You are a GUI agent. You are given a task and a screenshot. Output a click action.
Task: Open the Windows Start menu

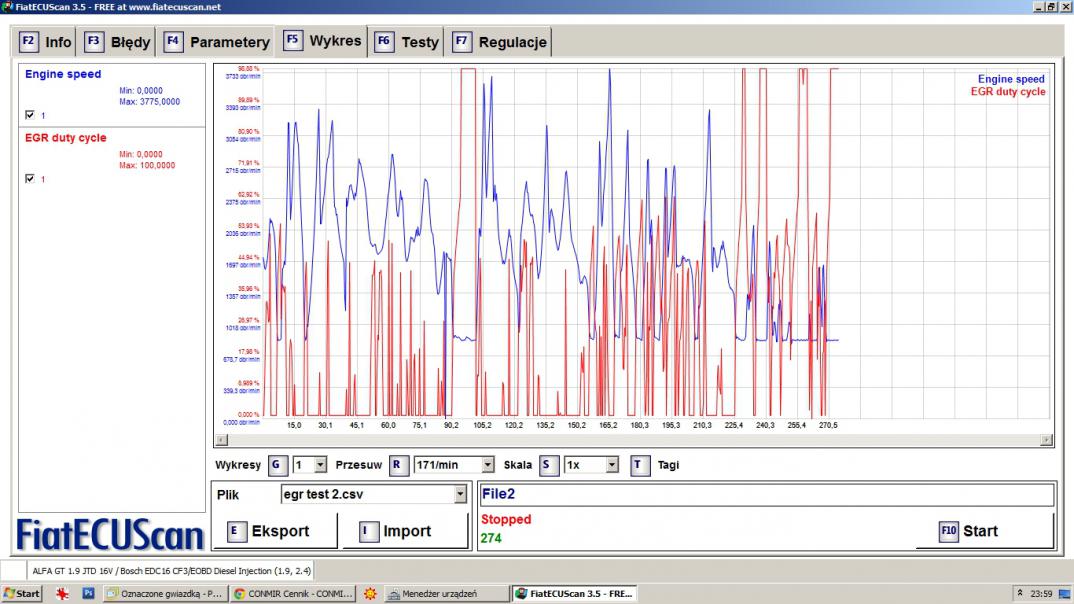22,593
